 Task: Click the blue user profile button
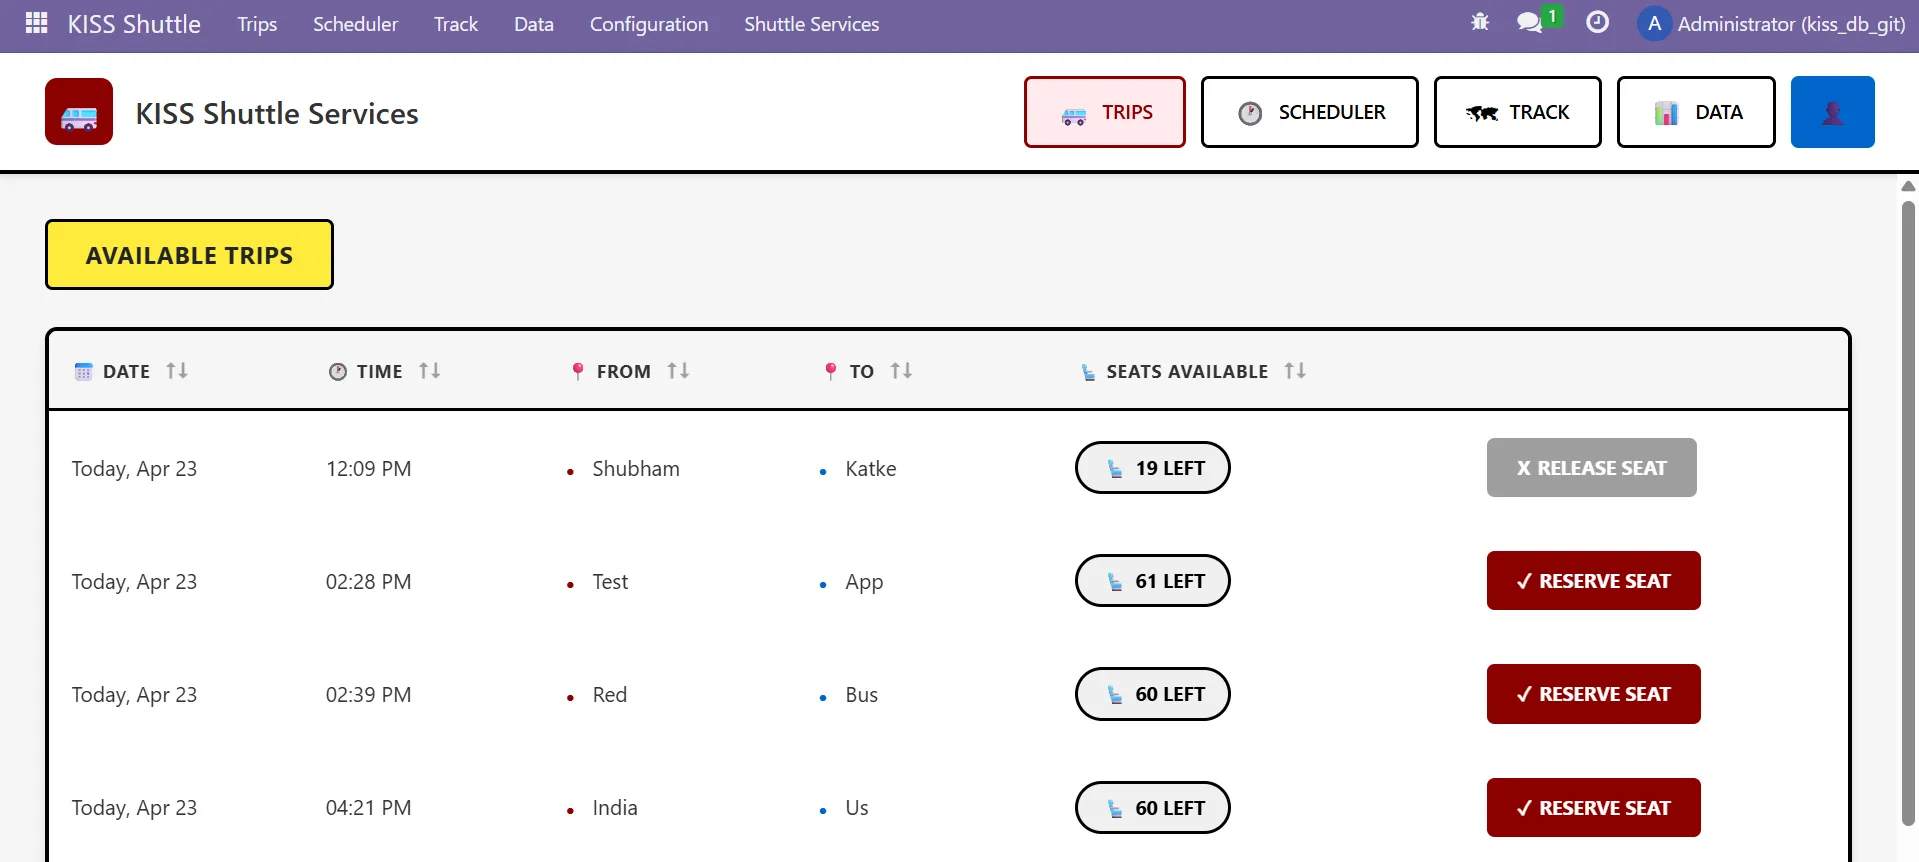(1832, 112)
